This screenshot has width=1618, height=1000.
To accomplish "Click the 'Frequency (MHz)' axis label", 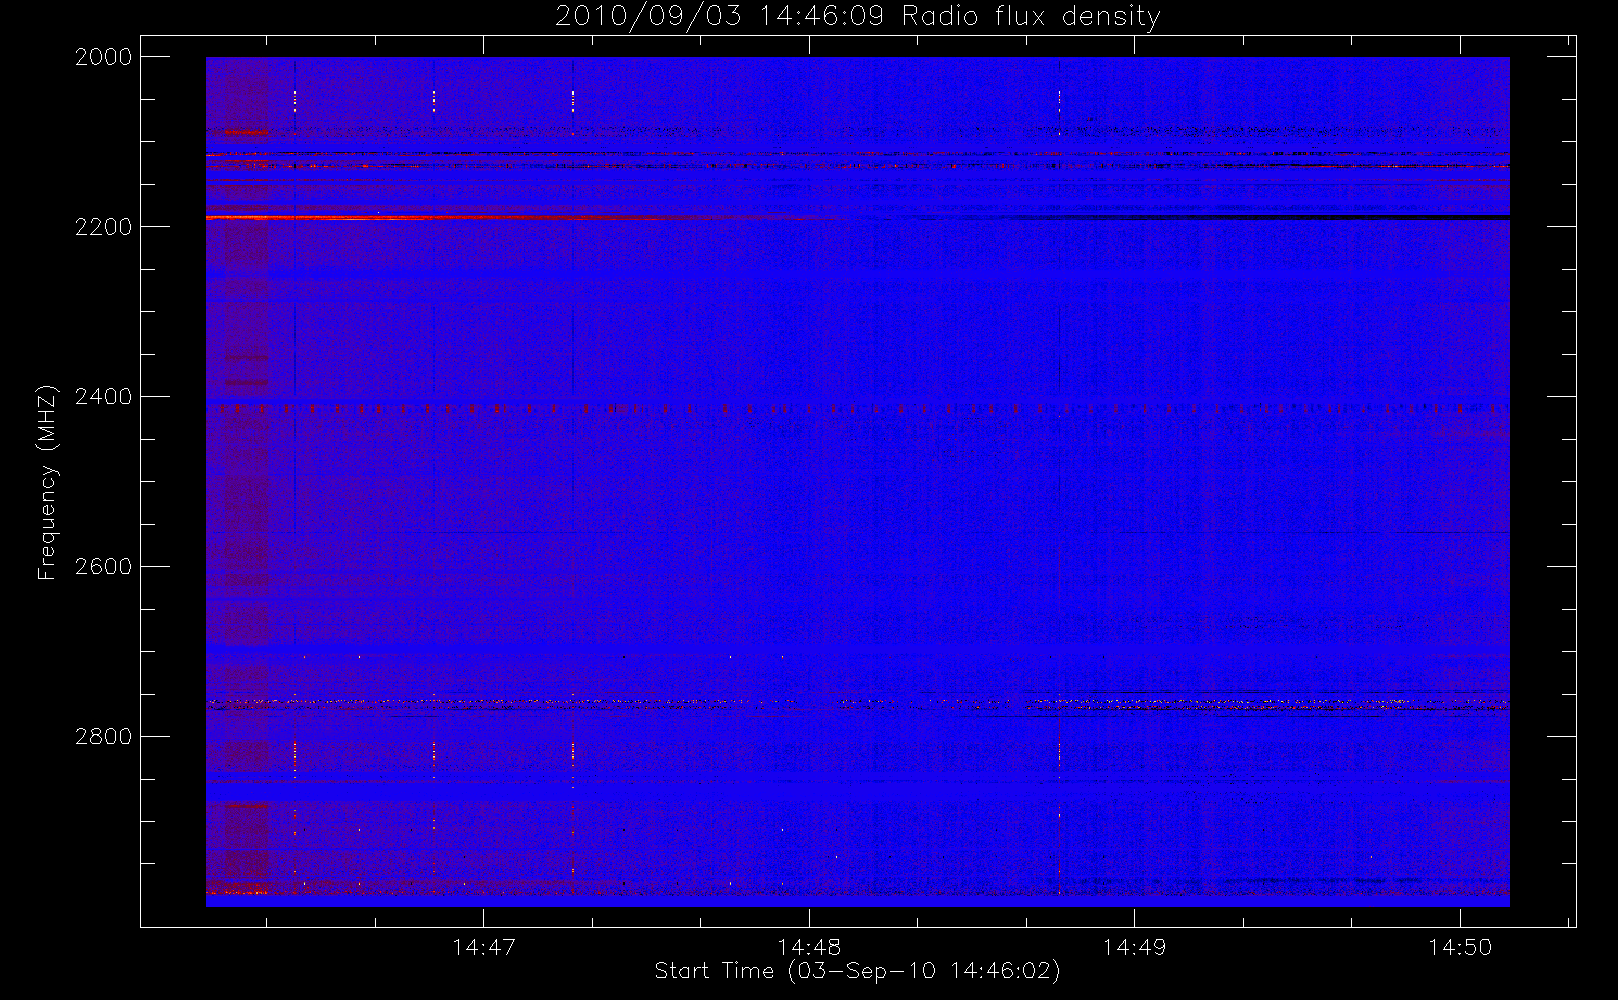I will tap(46, 482).
